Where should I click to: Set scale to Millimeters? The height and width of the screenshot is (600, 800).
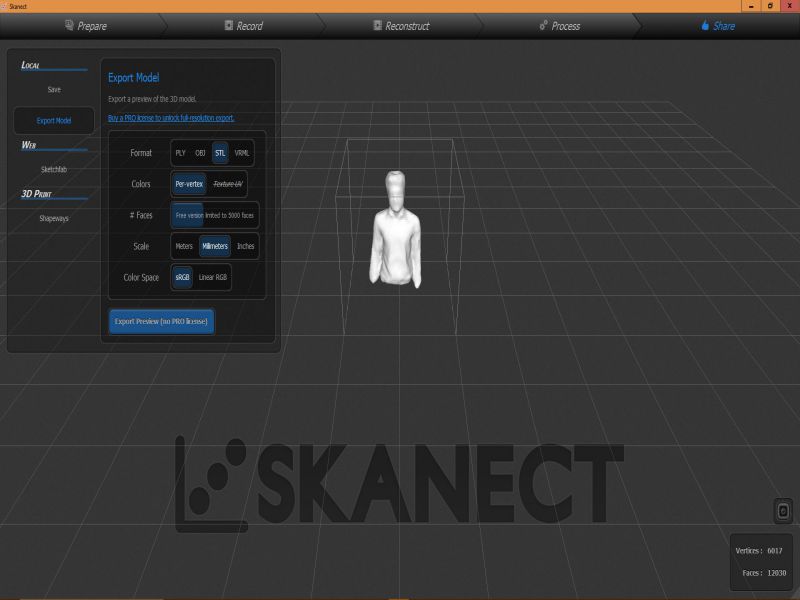click(x=215, y=246)
